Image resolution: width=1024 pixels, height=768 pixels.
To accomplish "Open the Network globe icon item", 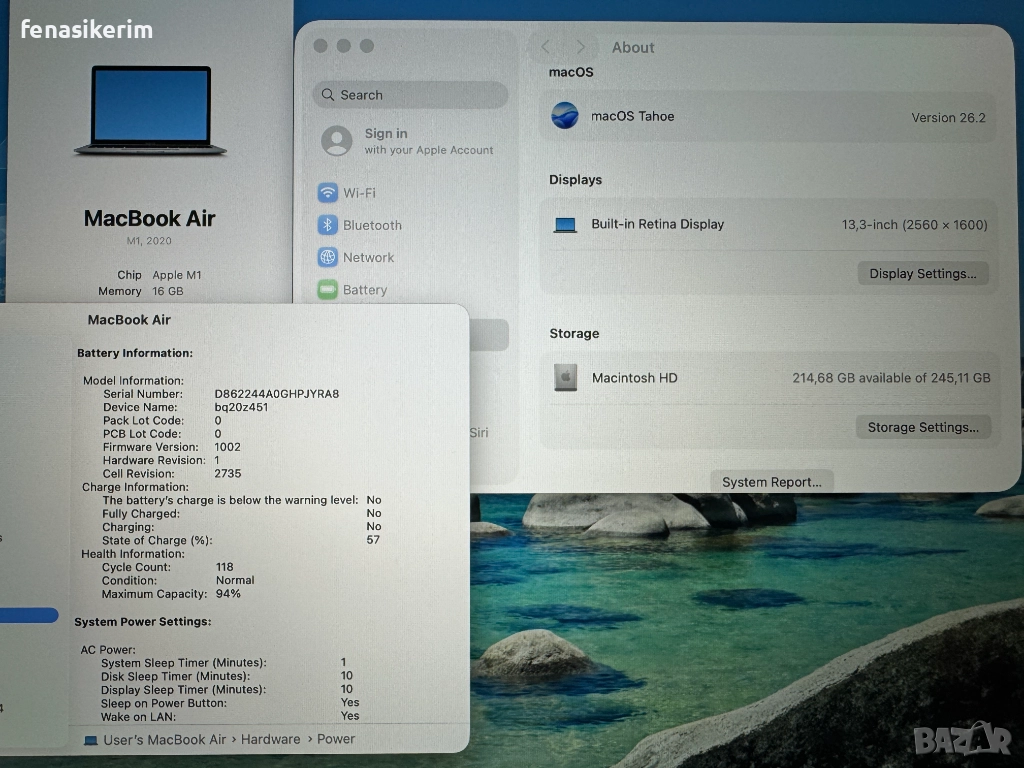I will click(328, 257).
